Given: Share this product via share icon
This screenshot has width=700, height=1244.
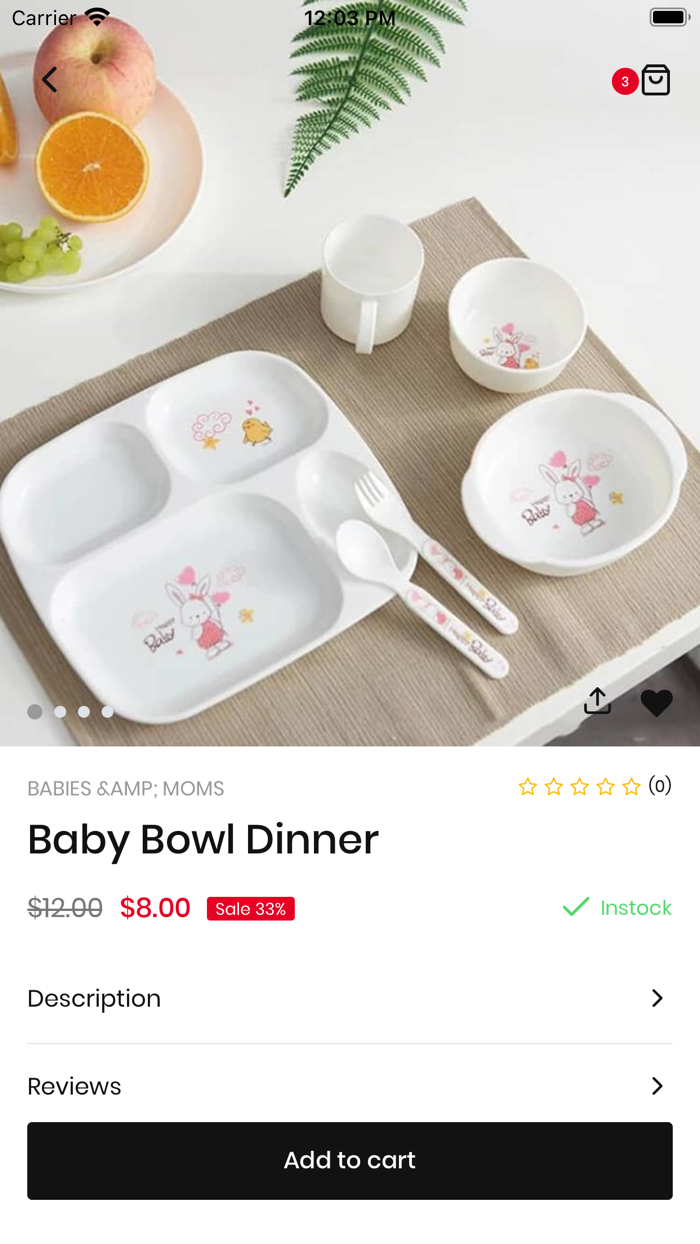Looking at the screenshot, I should (x=597, y=701).
